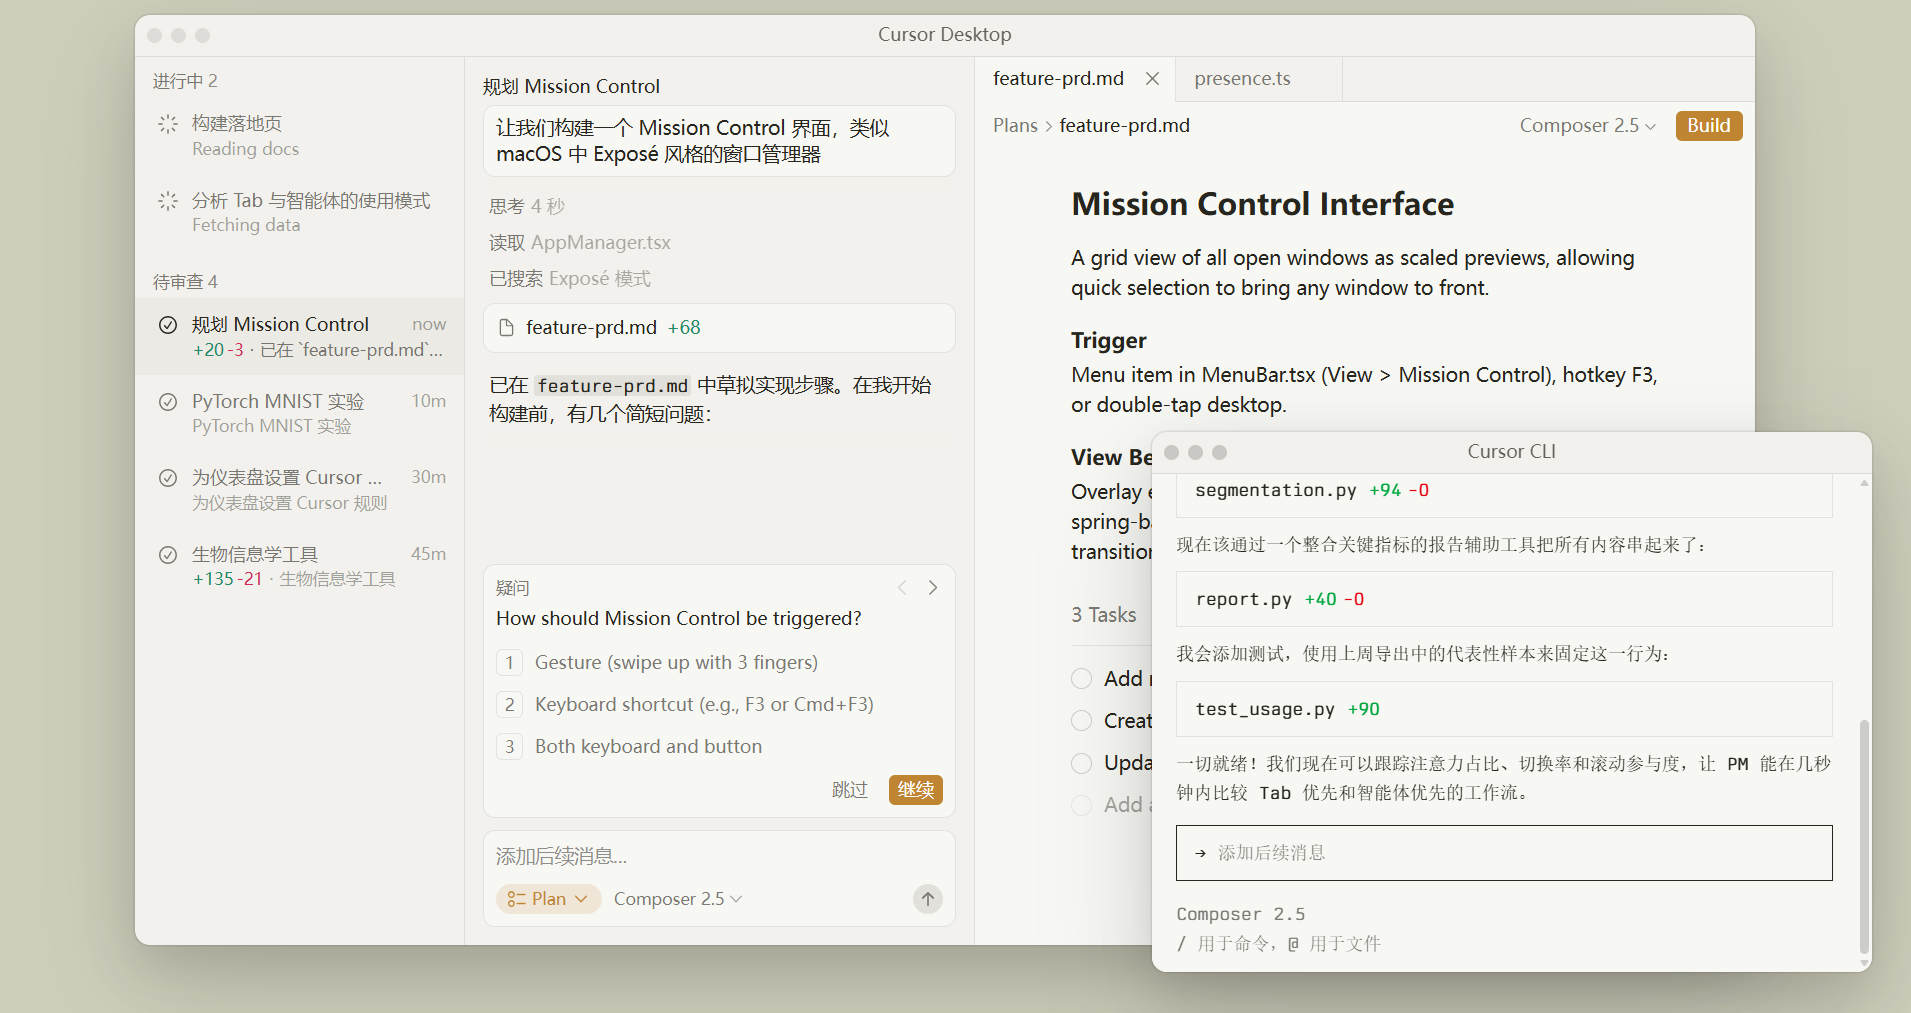Image resolution: width=1911 pixels, height=1013 pixels.
Task: Click check-circle icon for PyTorch MNIST 实验
Action: pyautogui.click(x=168, y=402)
